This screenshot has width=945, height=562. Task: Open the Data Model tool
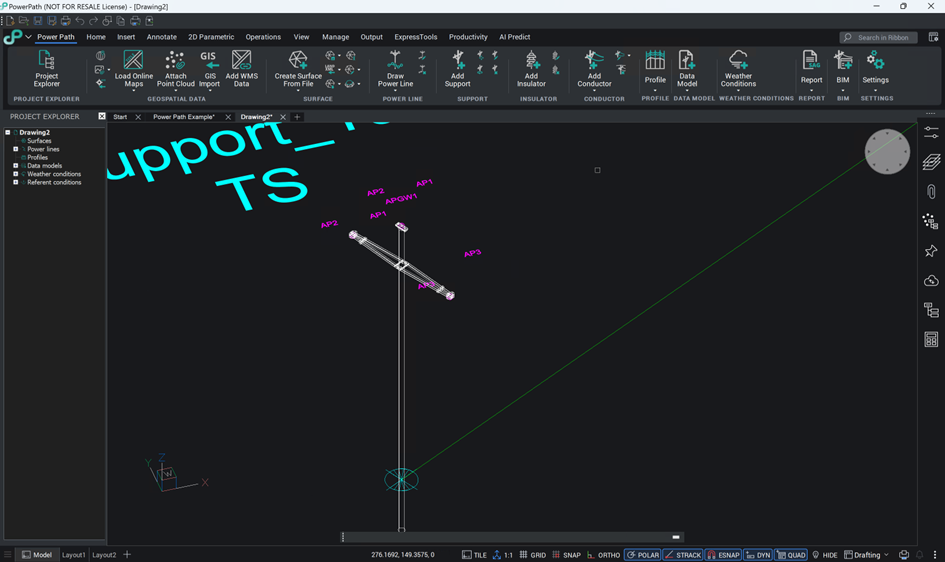[686, 69]
